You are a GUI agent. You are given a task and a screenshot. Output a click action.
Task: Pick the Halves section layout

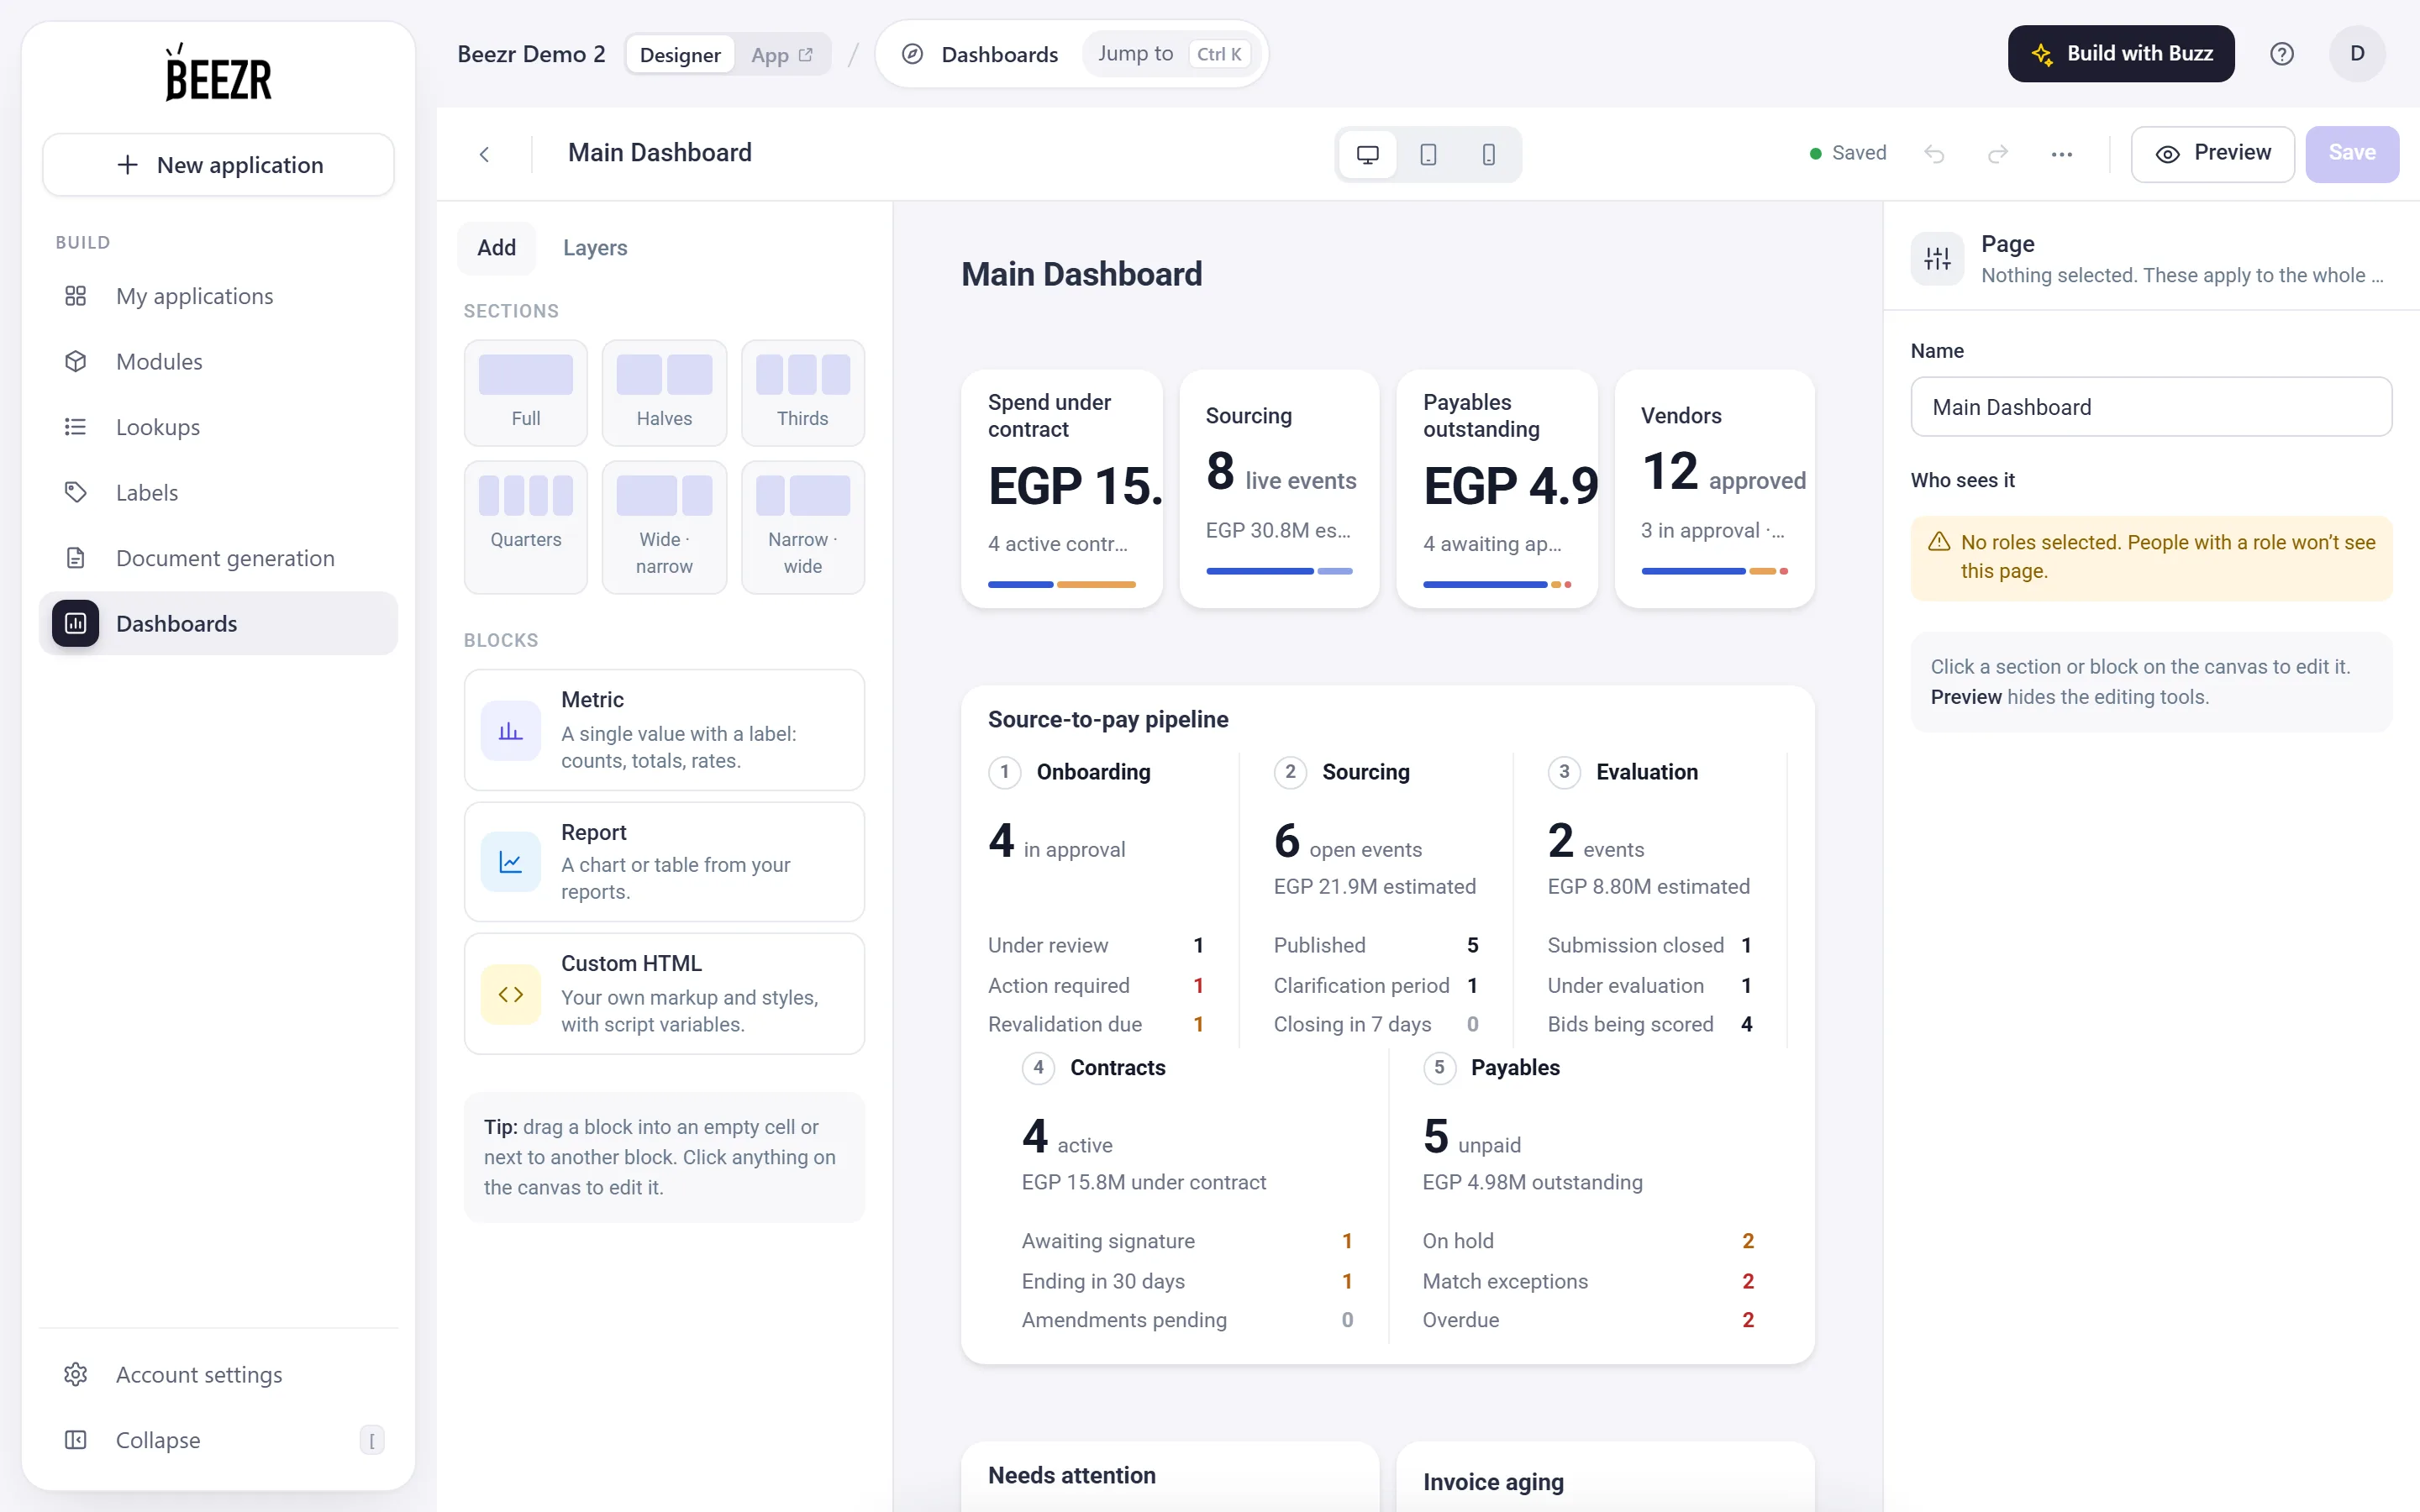click(664, 393)
